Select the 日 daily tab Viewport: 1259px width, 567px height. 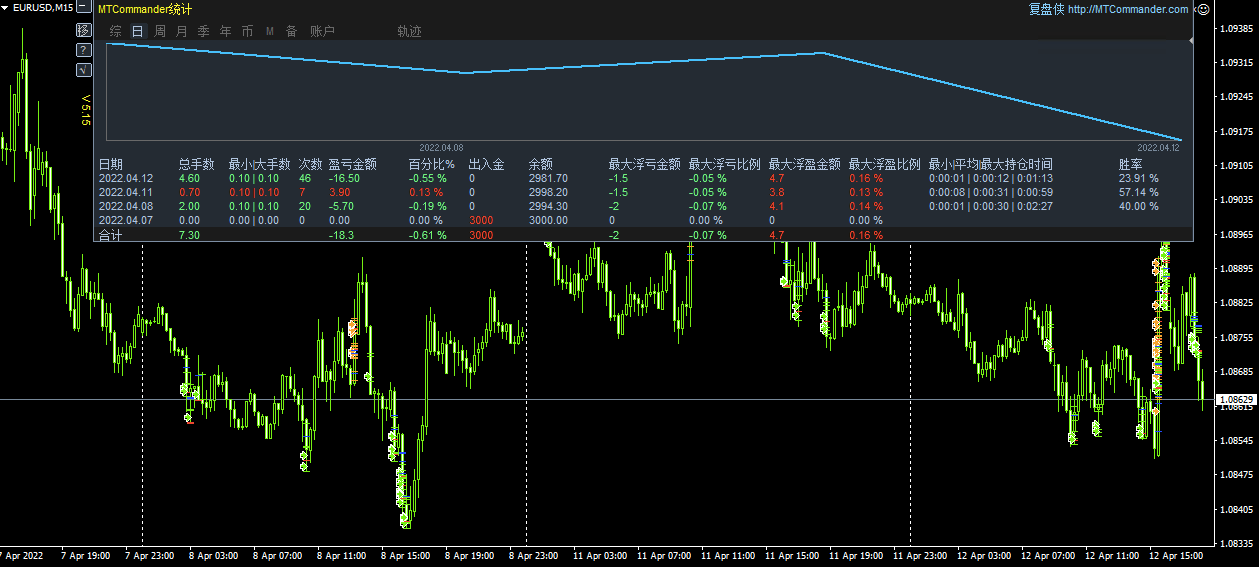point(138,31)
